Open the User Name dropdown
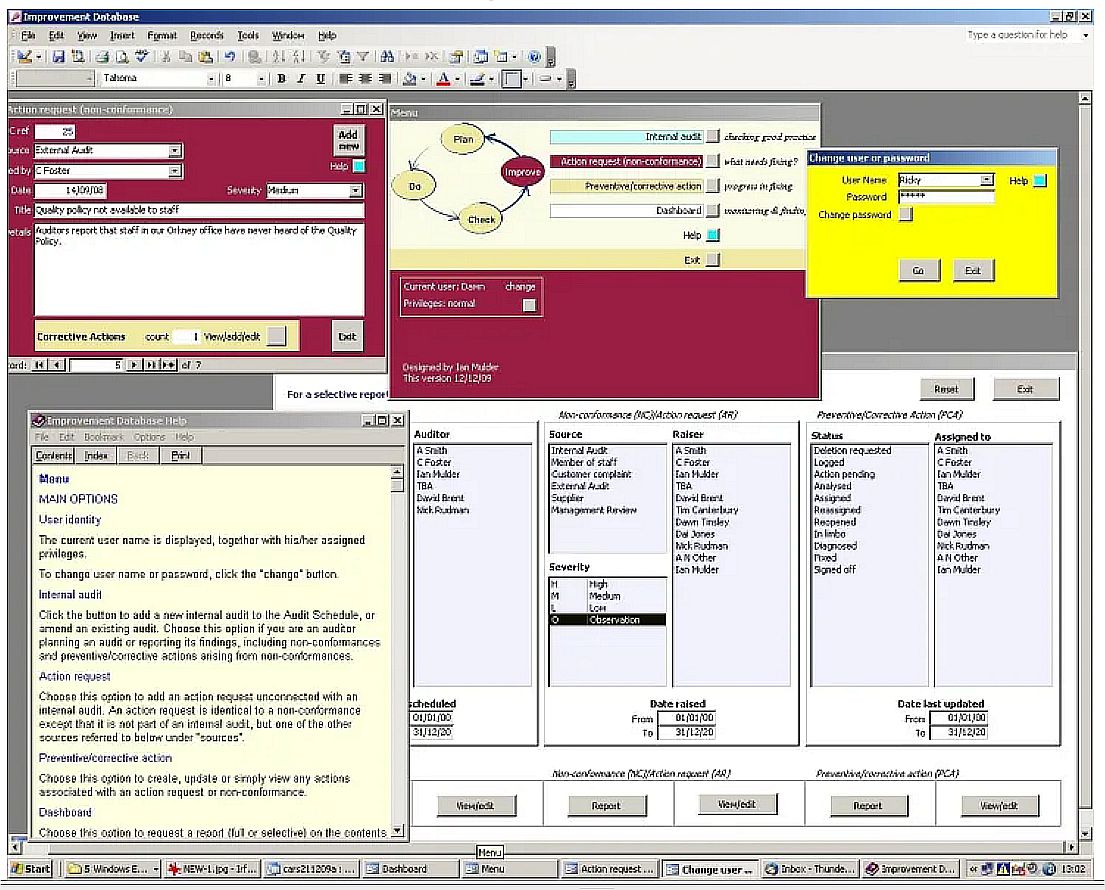1105x890 pixels. 987,180
